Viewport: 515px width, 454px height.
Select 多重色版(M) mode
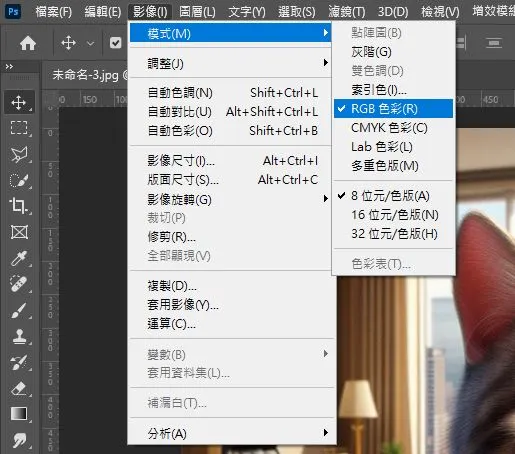[393, 166]
